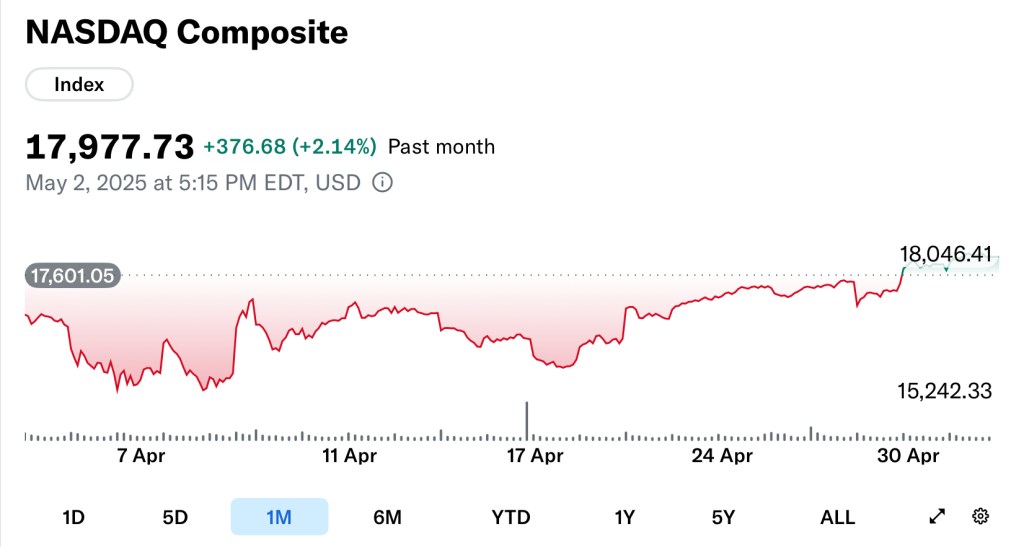Expand the chart to fullscreen
Viewport: 1024px width, 547px height.
937,517
